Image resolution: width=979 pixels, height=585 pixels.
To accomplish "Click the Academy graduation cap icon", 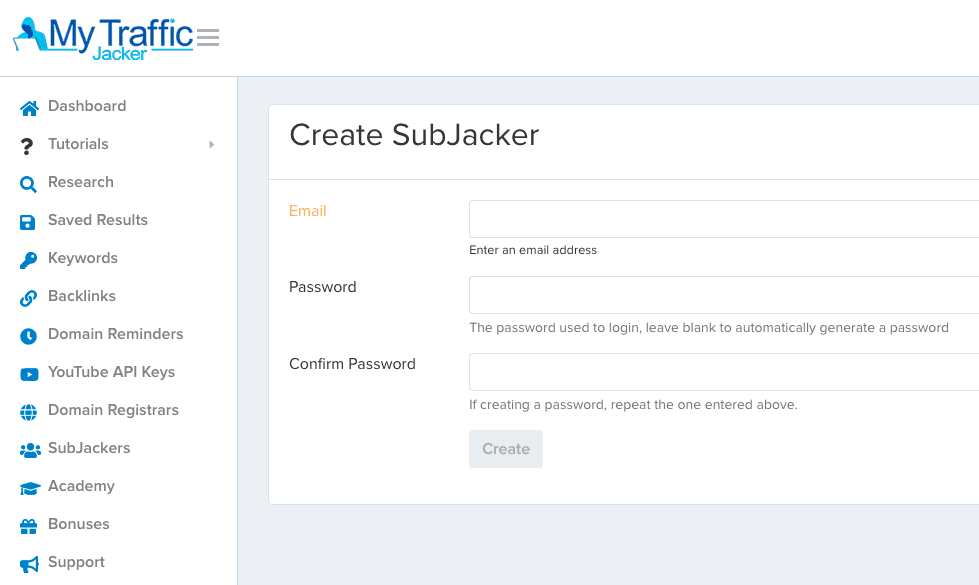I will tap(30, 488).
